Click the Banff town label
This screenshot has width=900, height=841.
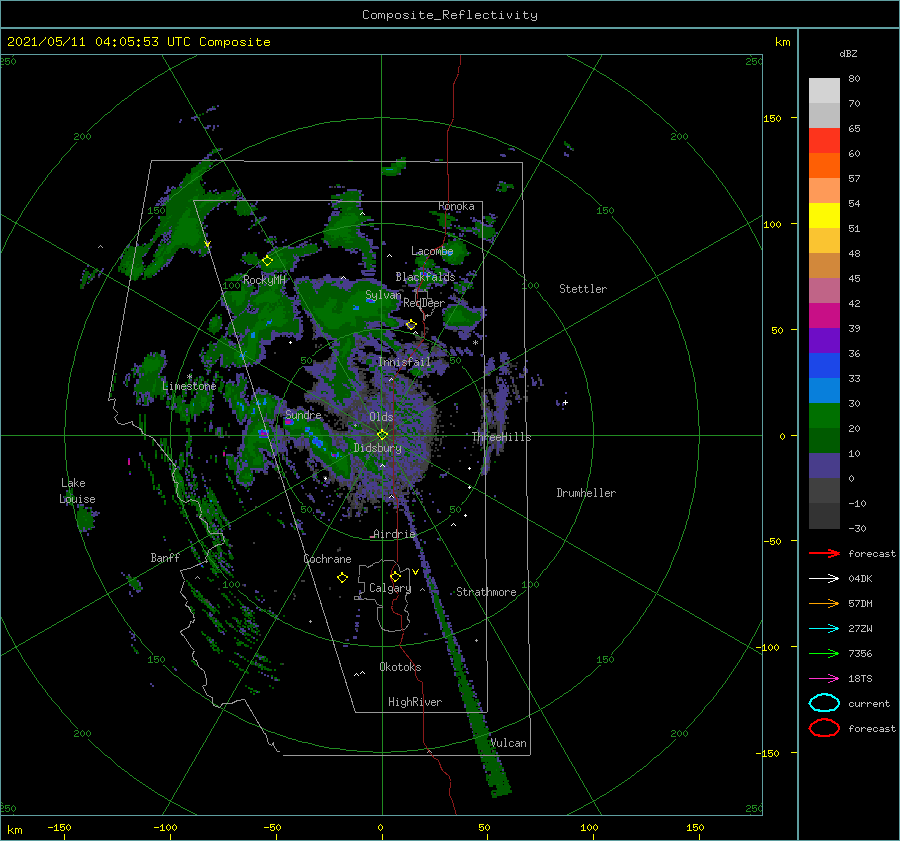pyautogui.click(x=165, y=558)
